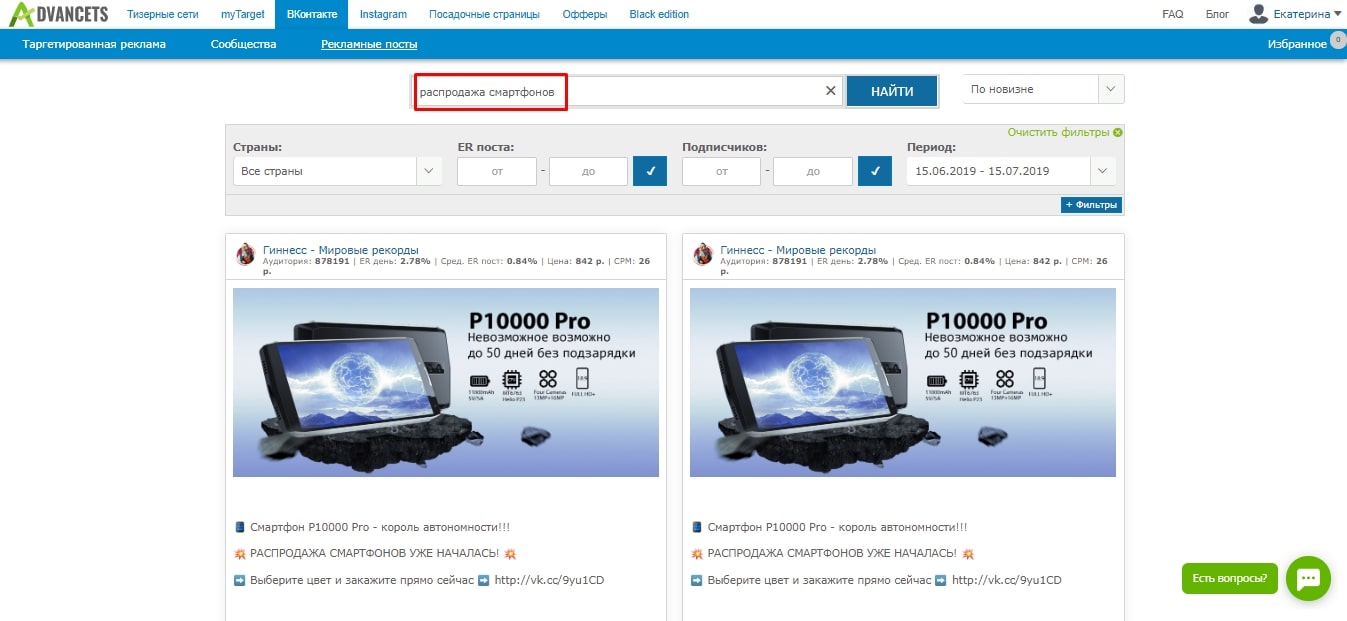Open the left Гиннесс community avatar
This screenshot has height=621, width=1347.
tap(245, 254)
